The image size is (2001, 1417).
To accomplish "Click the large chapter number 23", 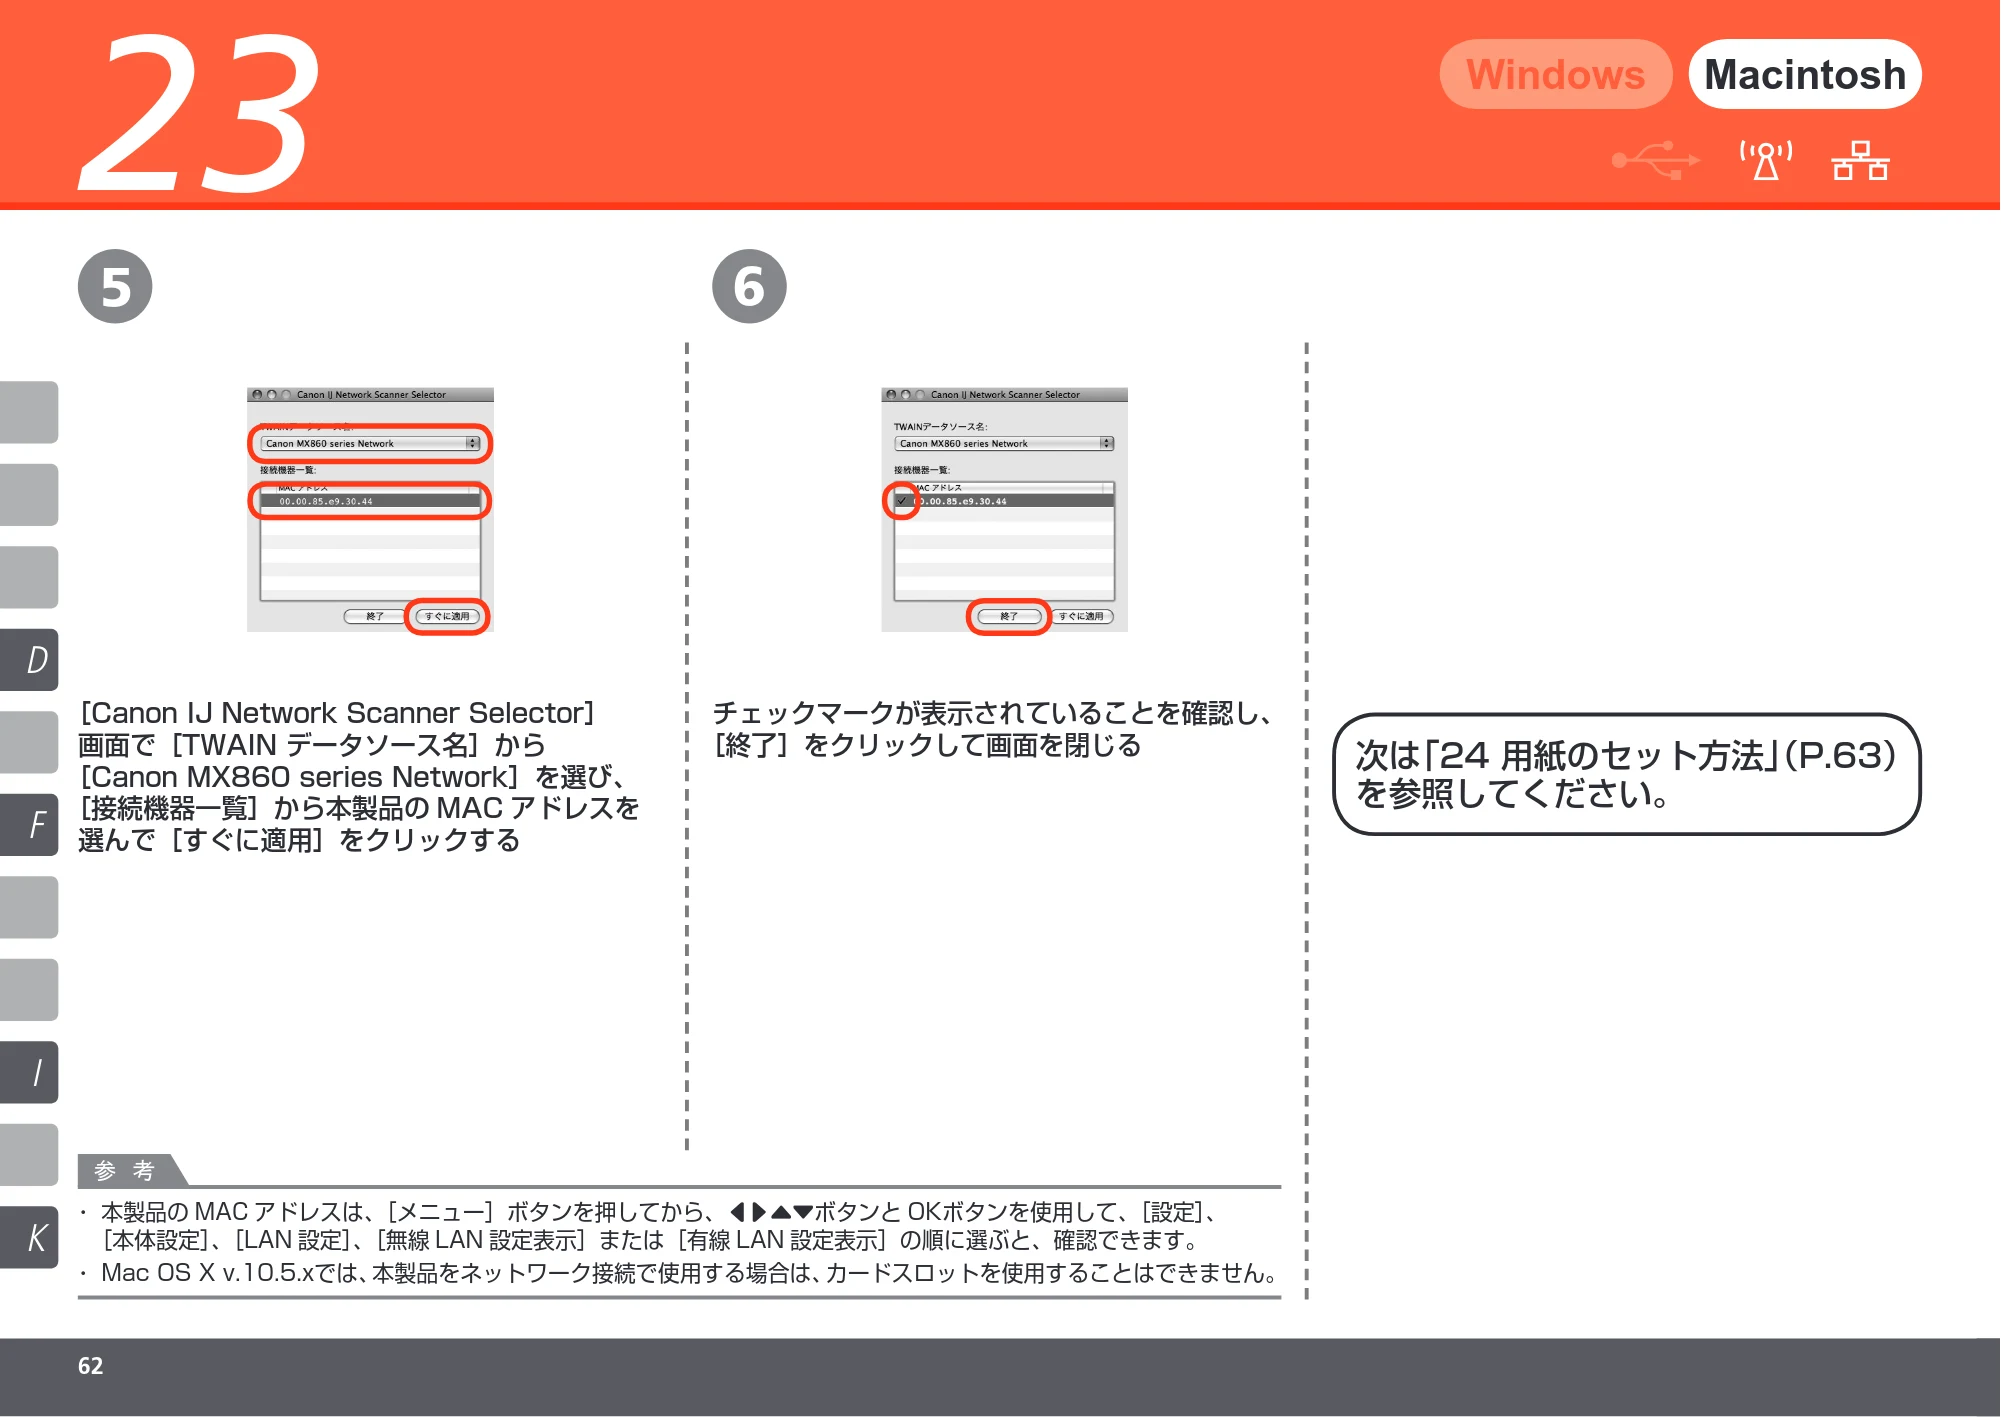I will pos(200,112).
